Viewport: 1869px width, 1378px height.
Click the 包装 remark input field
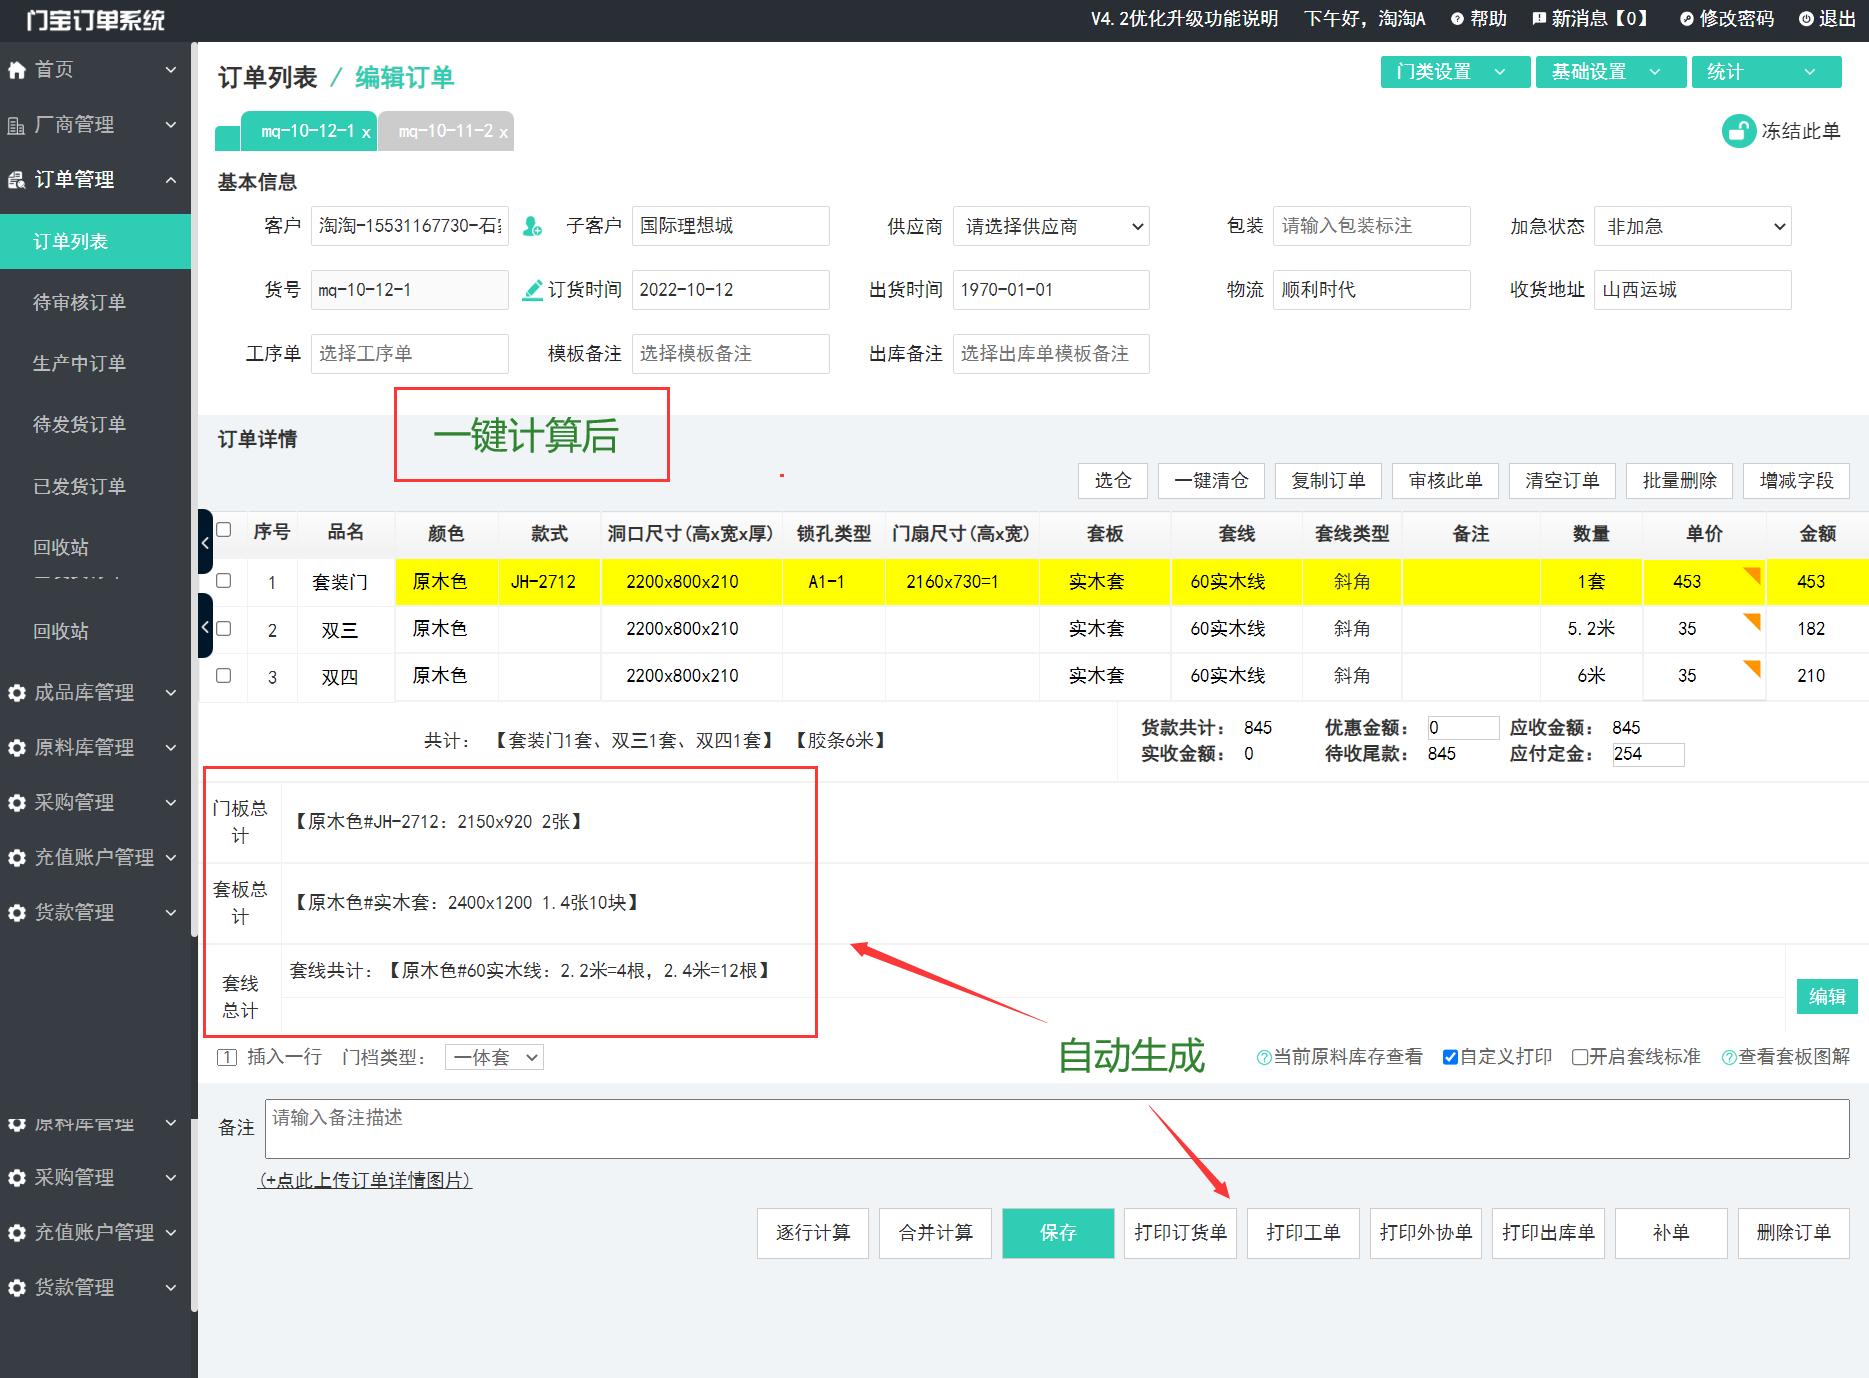(x=1371, y=226)
